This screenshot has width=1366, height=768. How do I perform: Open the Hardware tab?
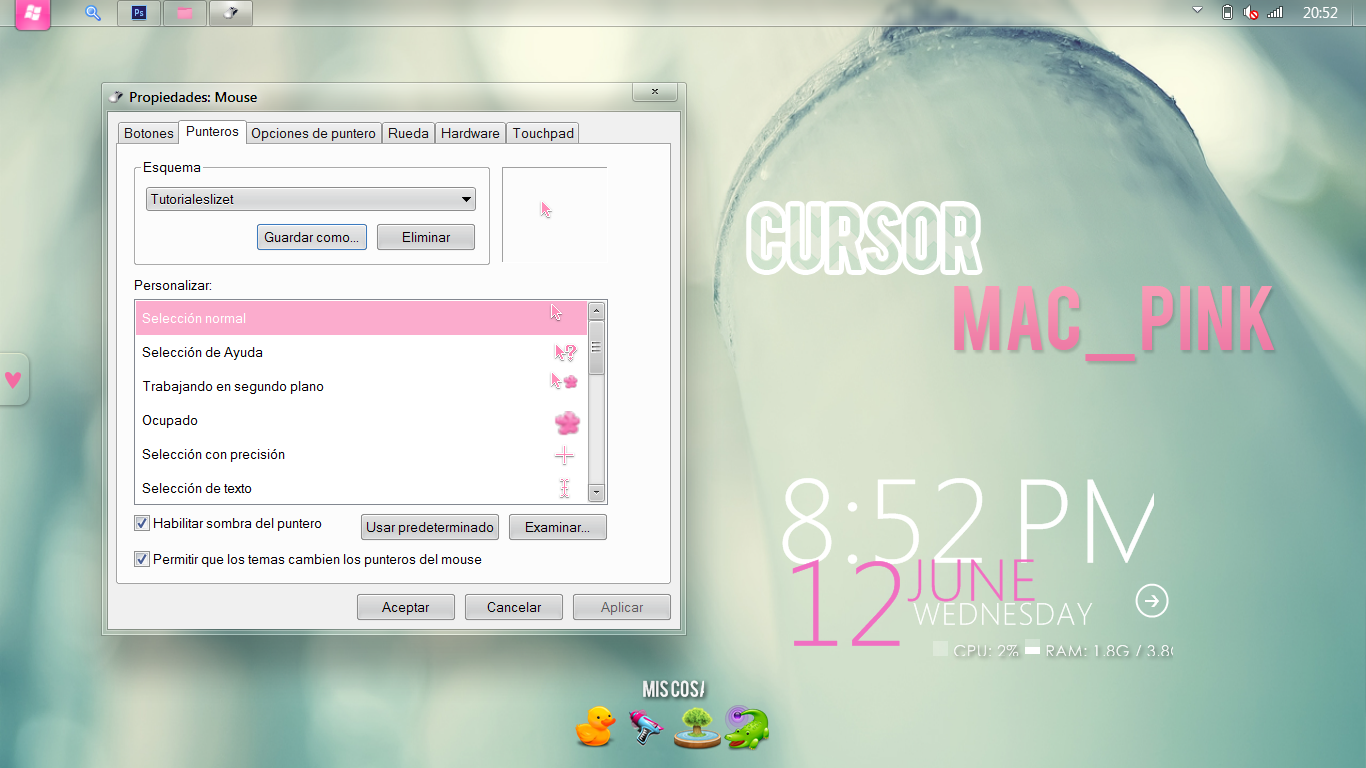pyautogui.click(x=470, y=132)
